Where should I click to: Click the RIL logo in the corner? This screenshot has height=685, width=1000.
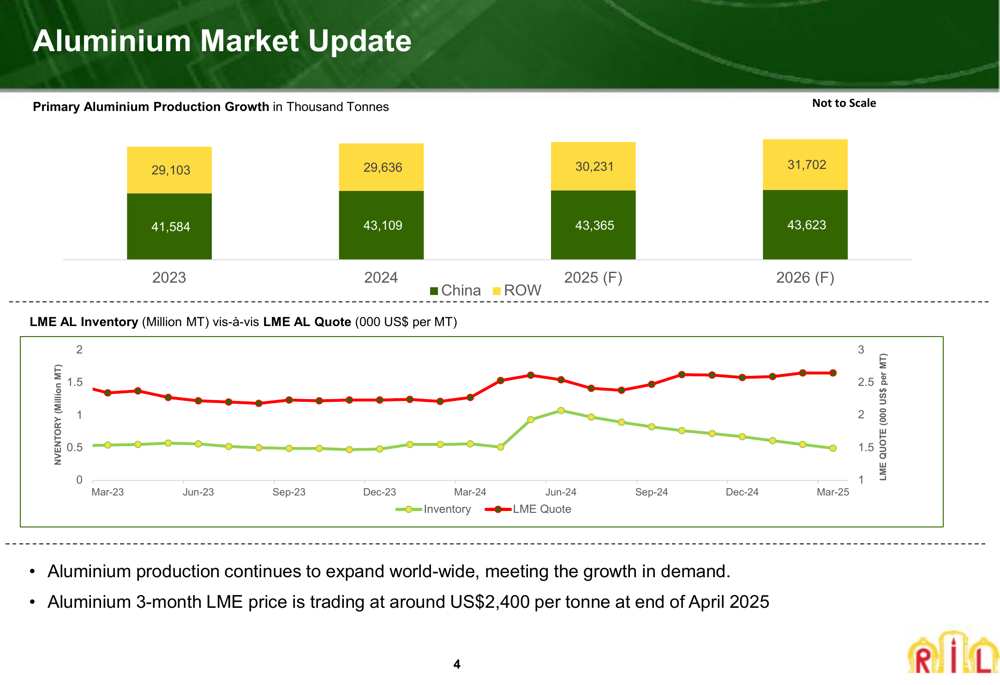953,652
